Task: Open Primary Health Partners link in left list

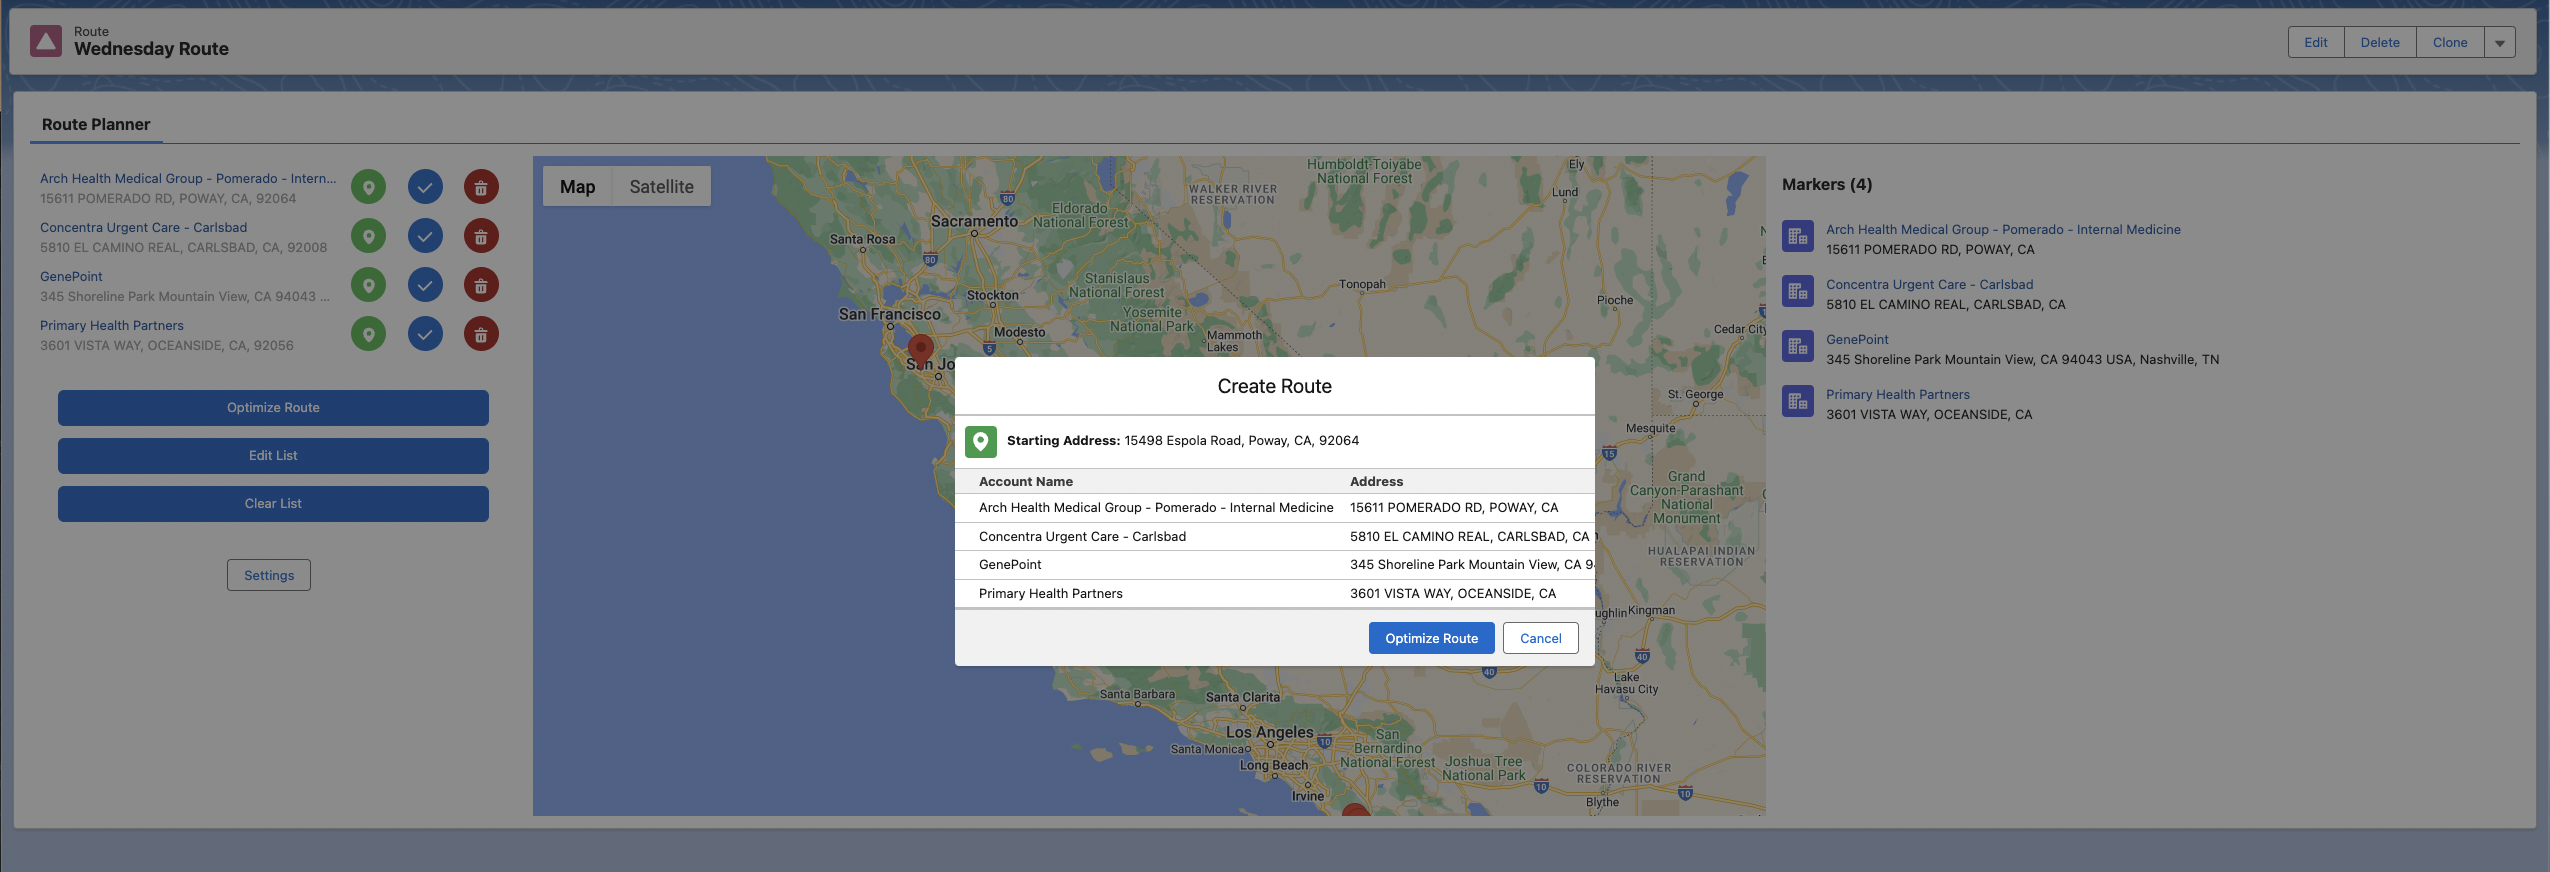Action: (x=112, y=325)
